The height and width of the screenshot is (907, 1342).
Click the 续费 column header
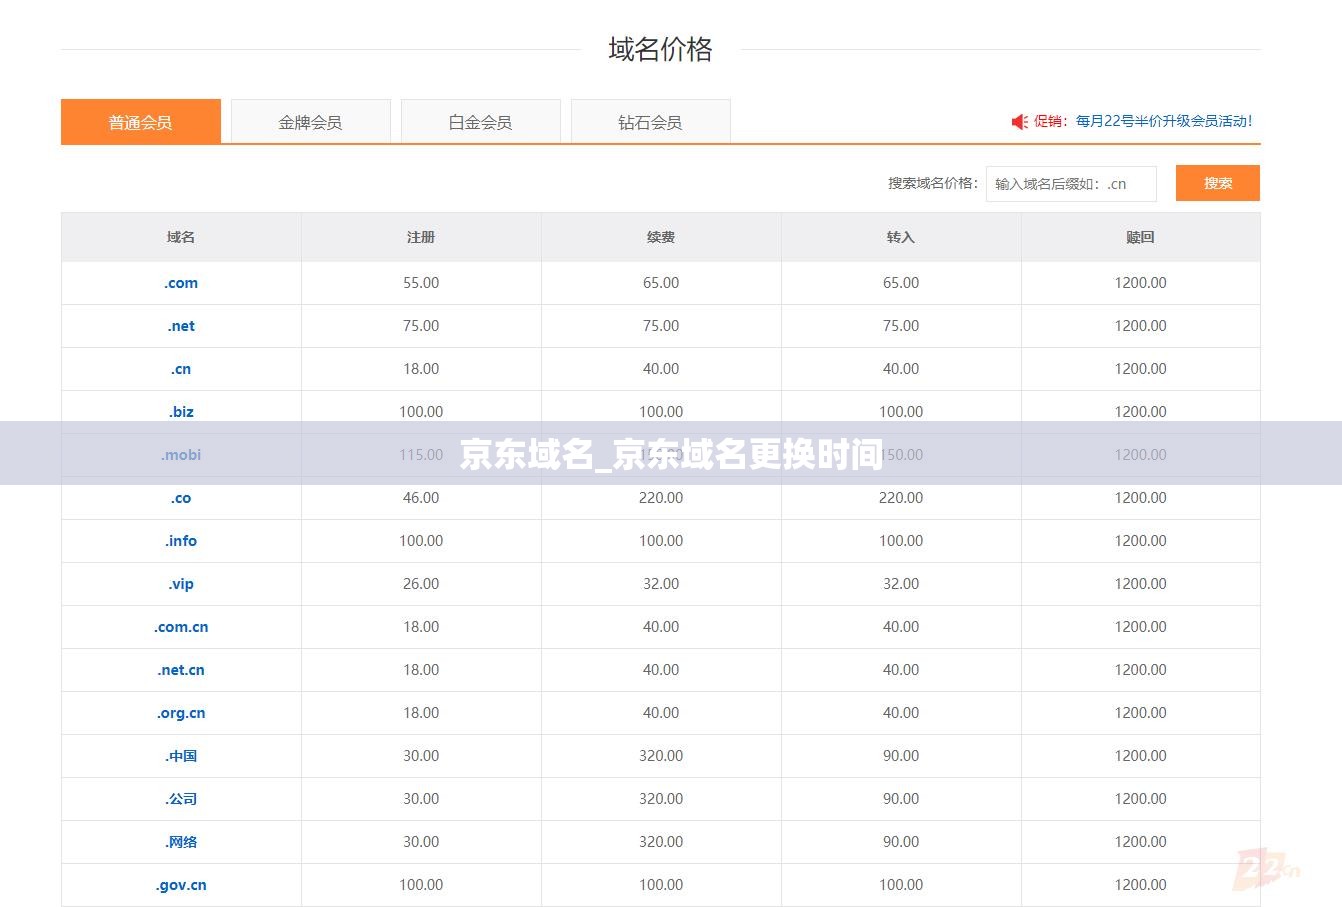tap(661, 237)
